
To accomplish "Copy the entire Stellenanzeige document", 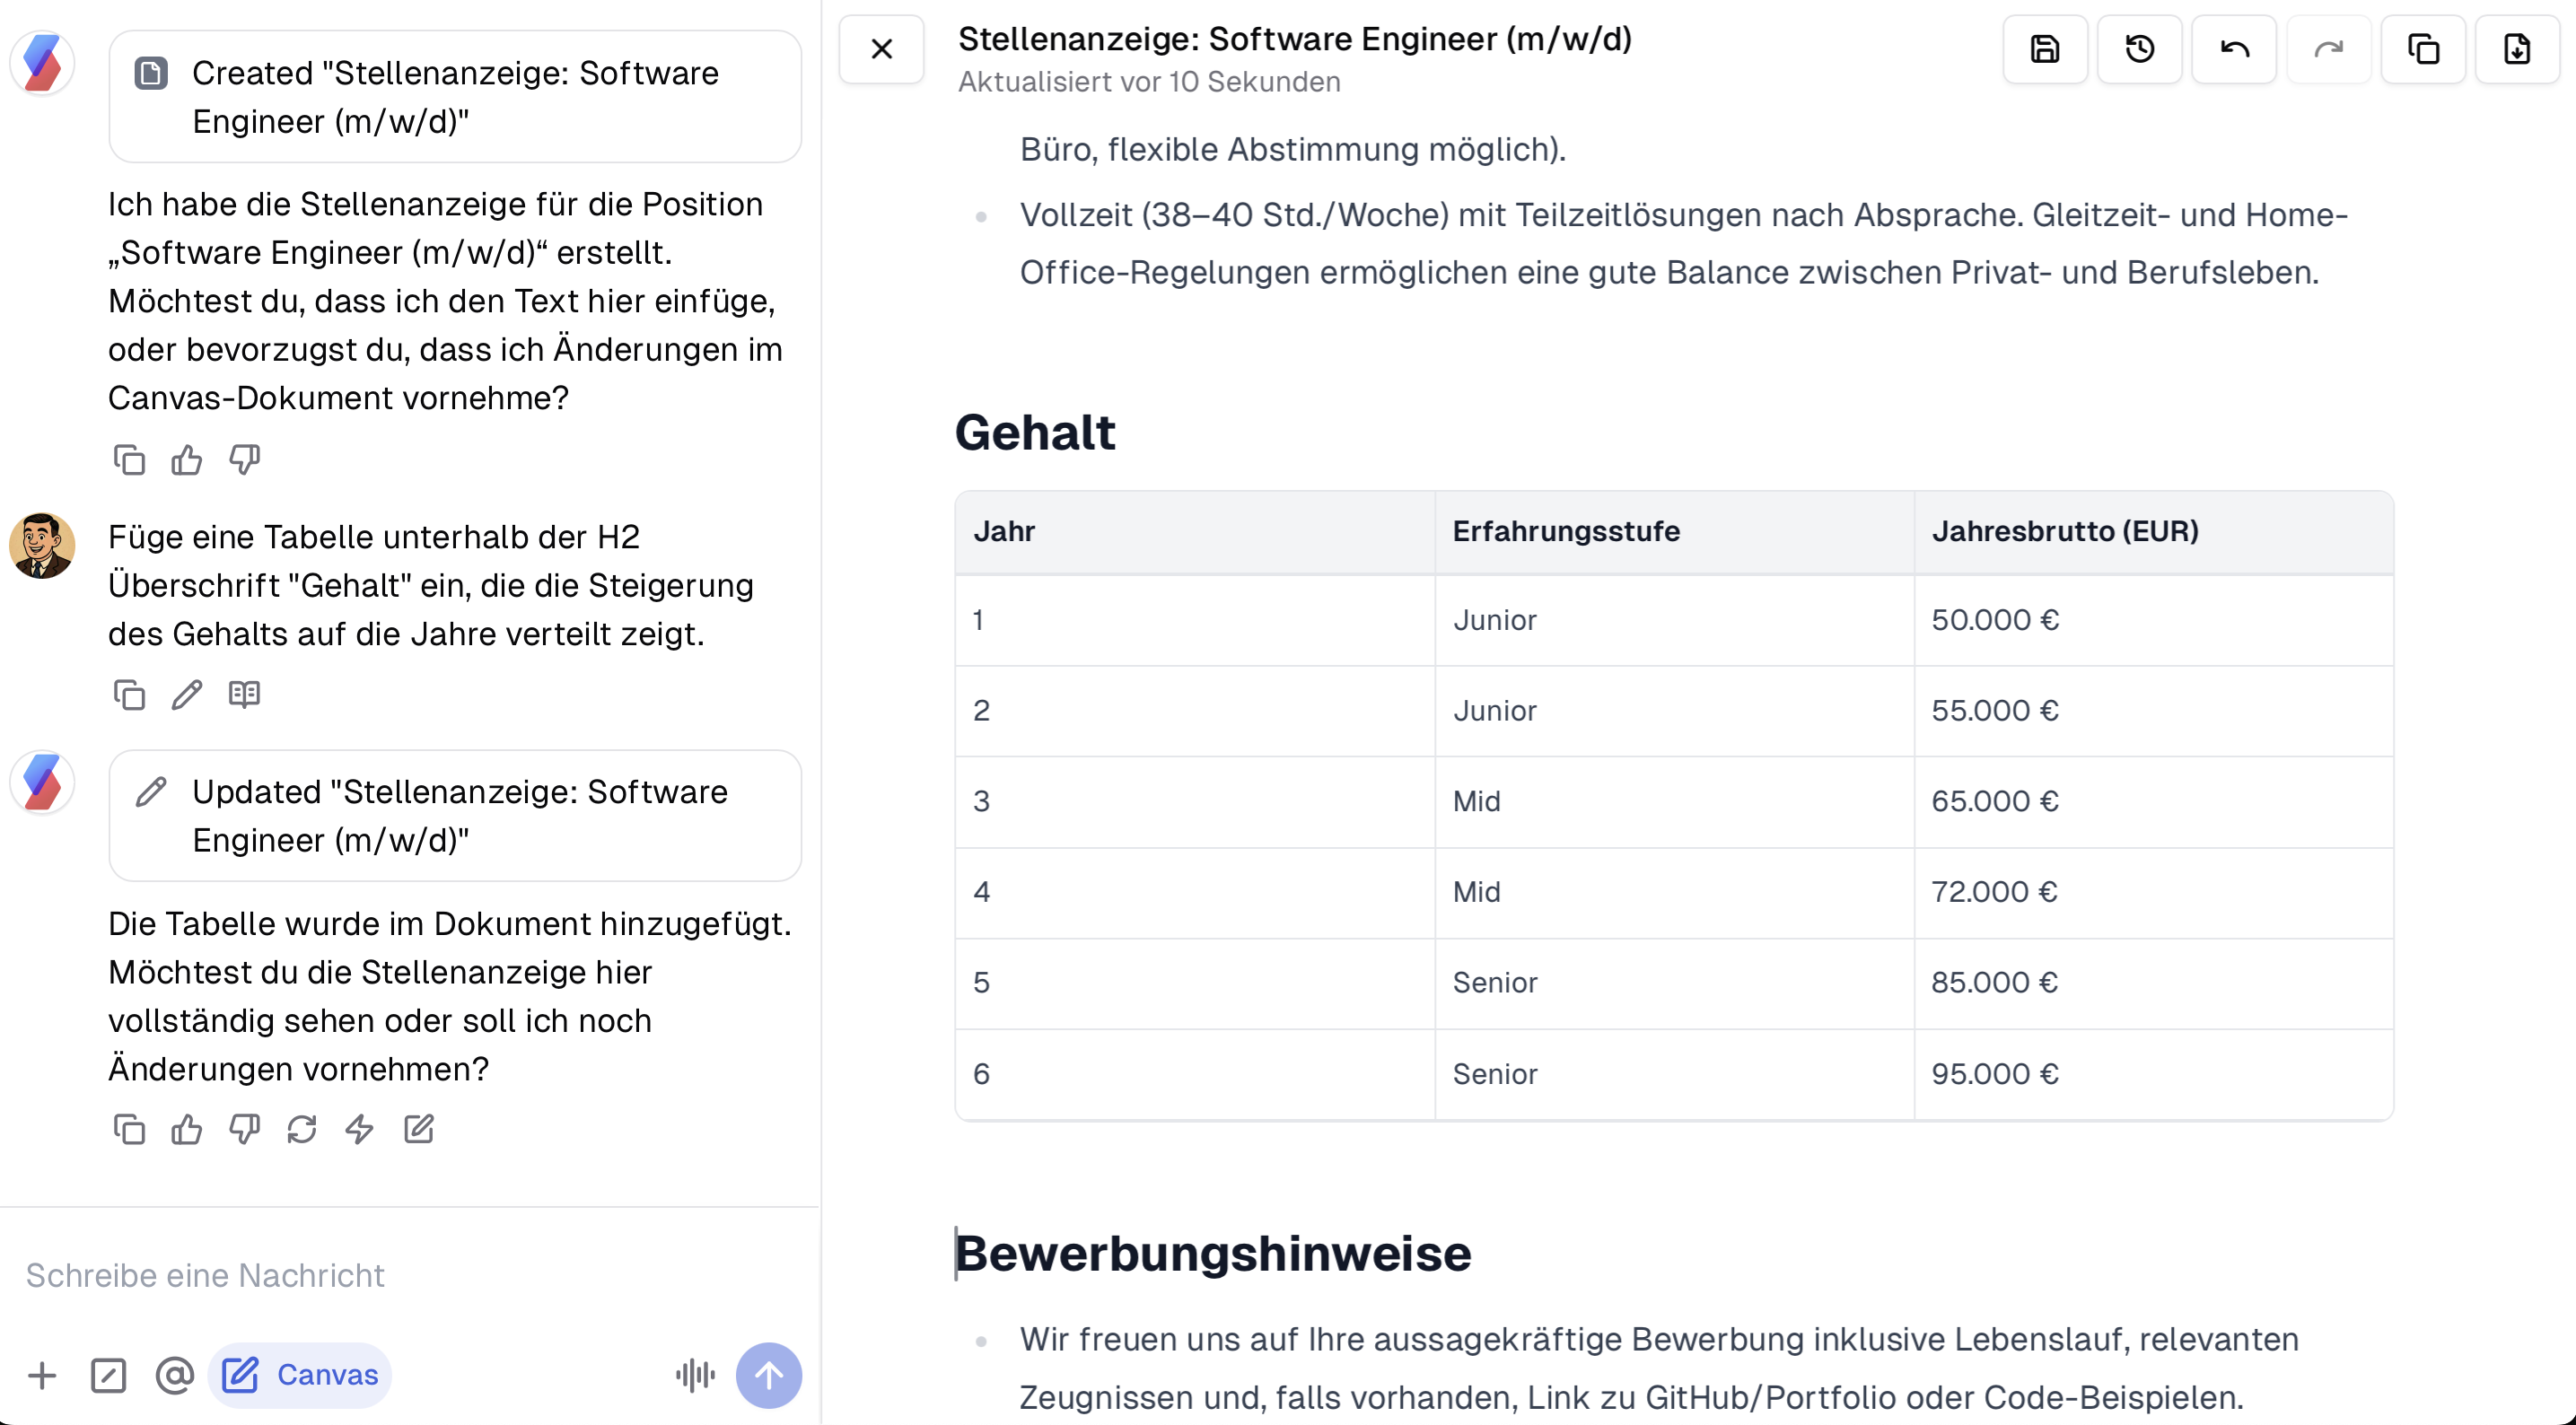I will [2423, 49].
